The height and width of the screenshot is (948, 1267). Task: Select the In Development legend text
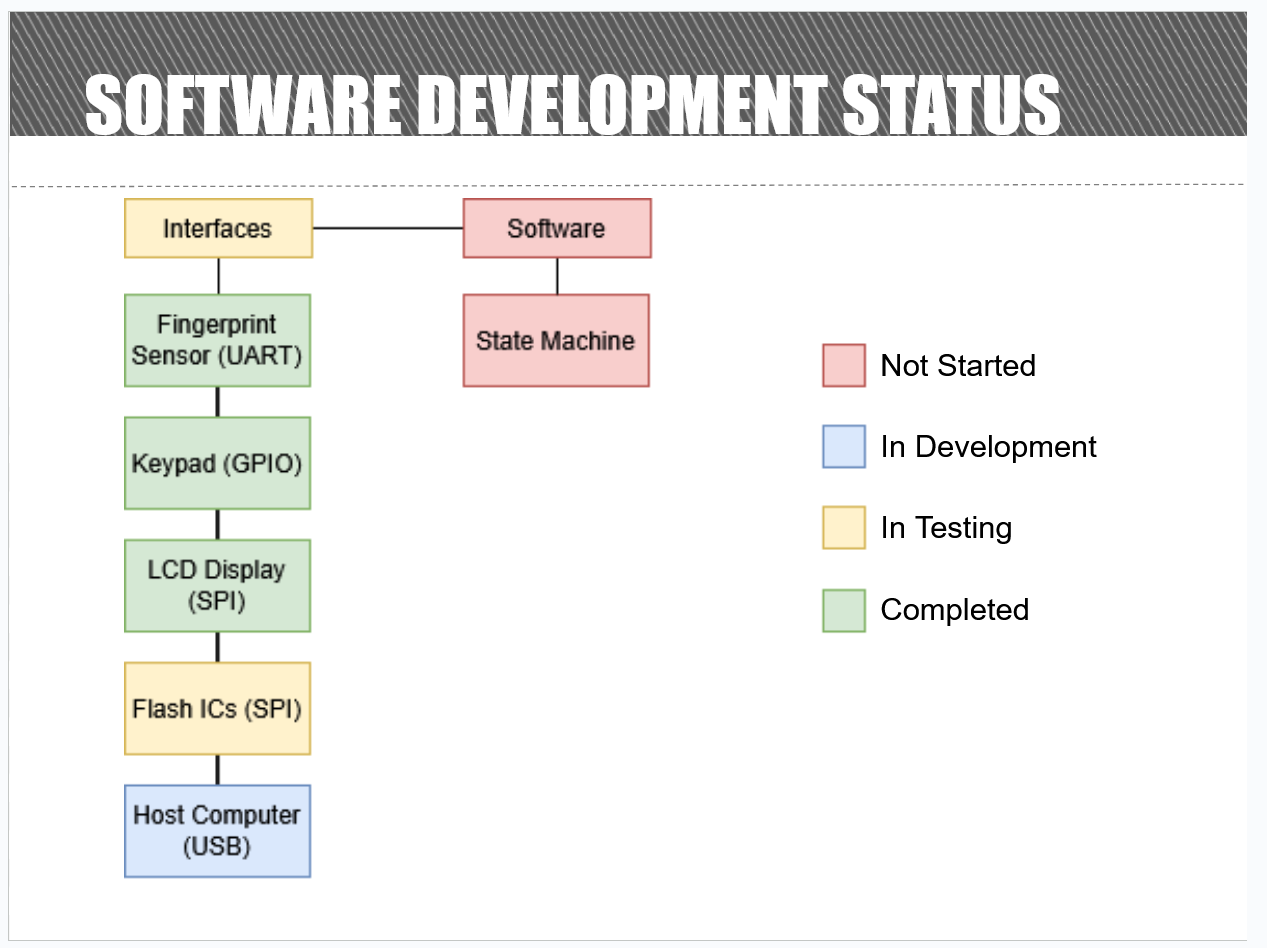(988, 447)
